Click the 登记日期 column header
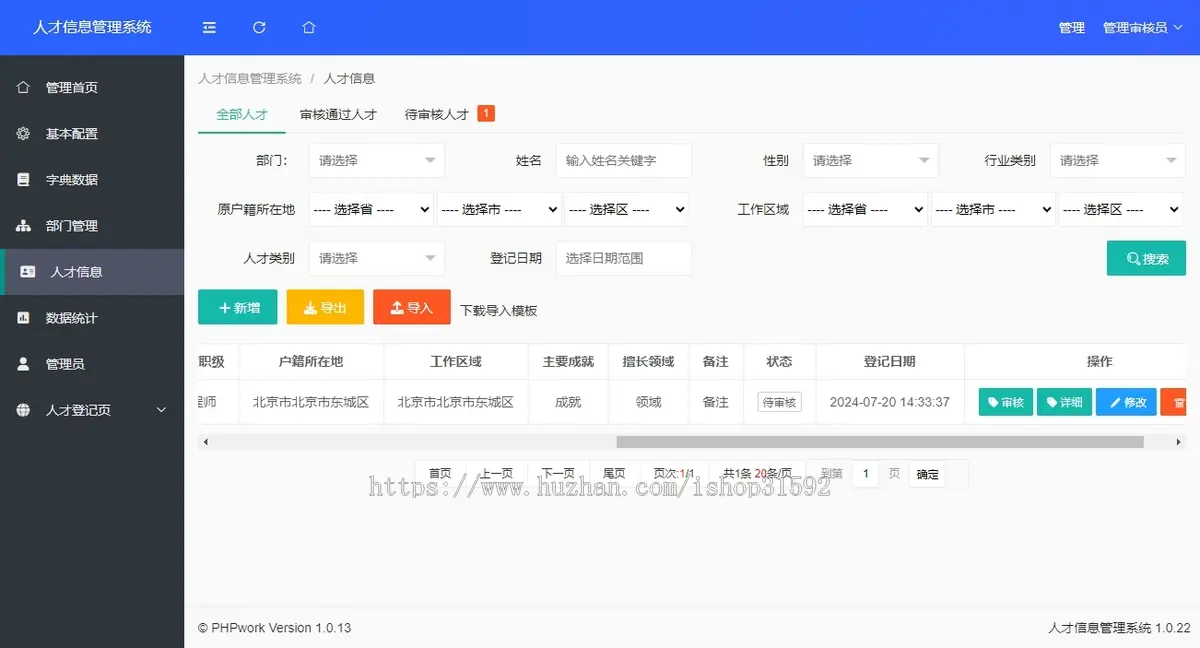This screenshot has width=1200, height=648. tap(890, 362)
